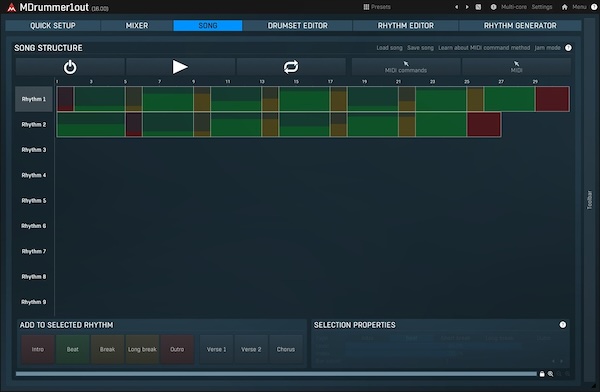
Task: Select the Rhythm 1 row
Action: tap(34, 99)
